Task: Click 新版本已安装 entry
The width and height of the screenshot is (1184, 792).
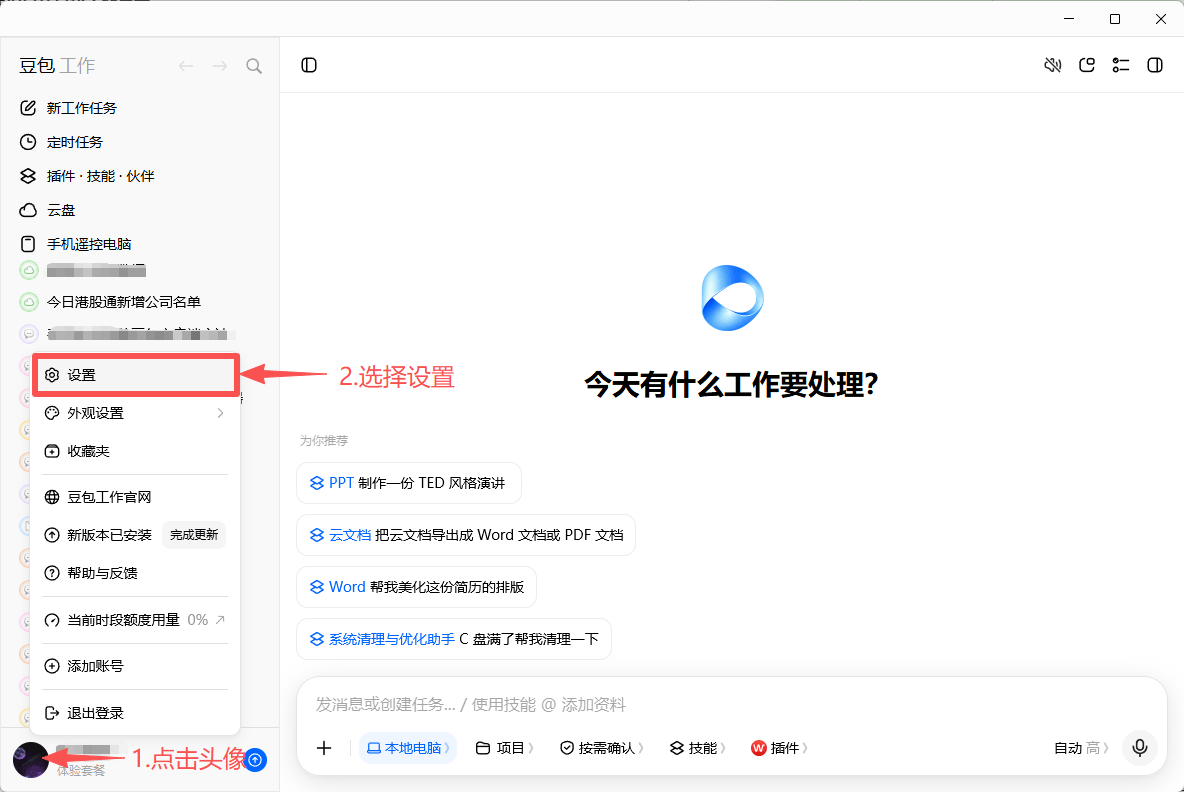Action: coord(109,535)
